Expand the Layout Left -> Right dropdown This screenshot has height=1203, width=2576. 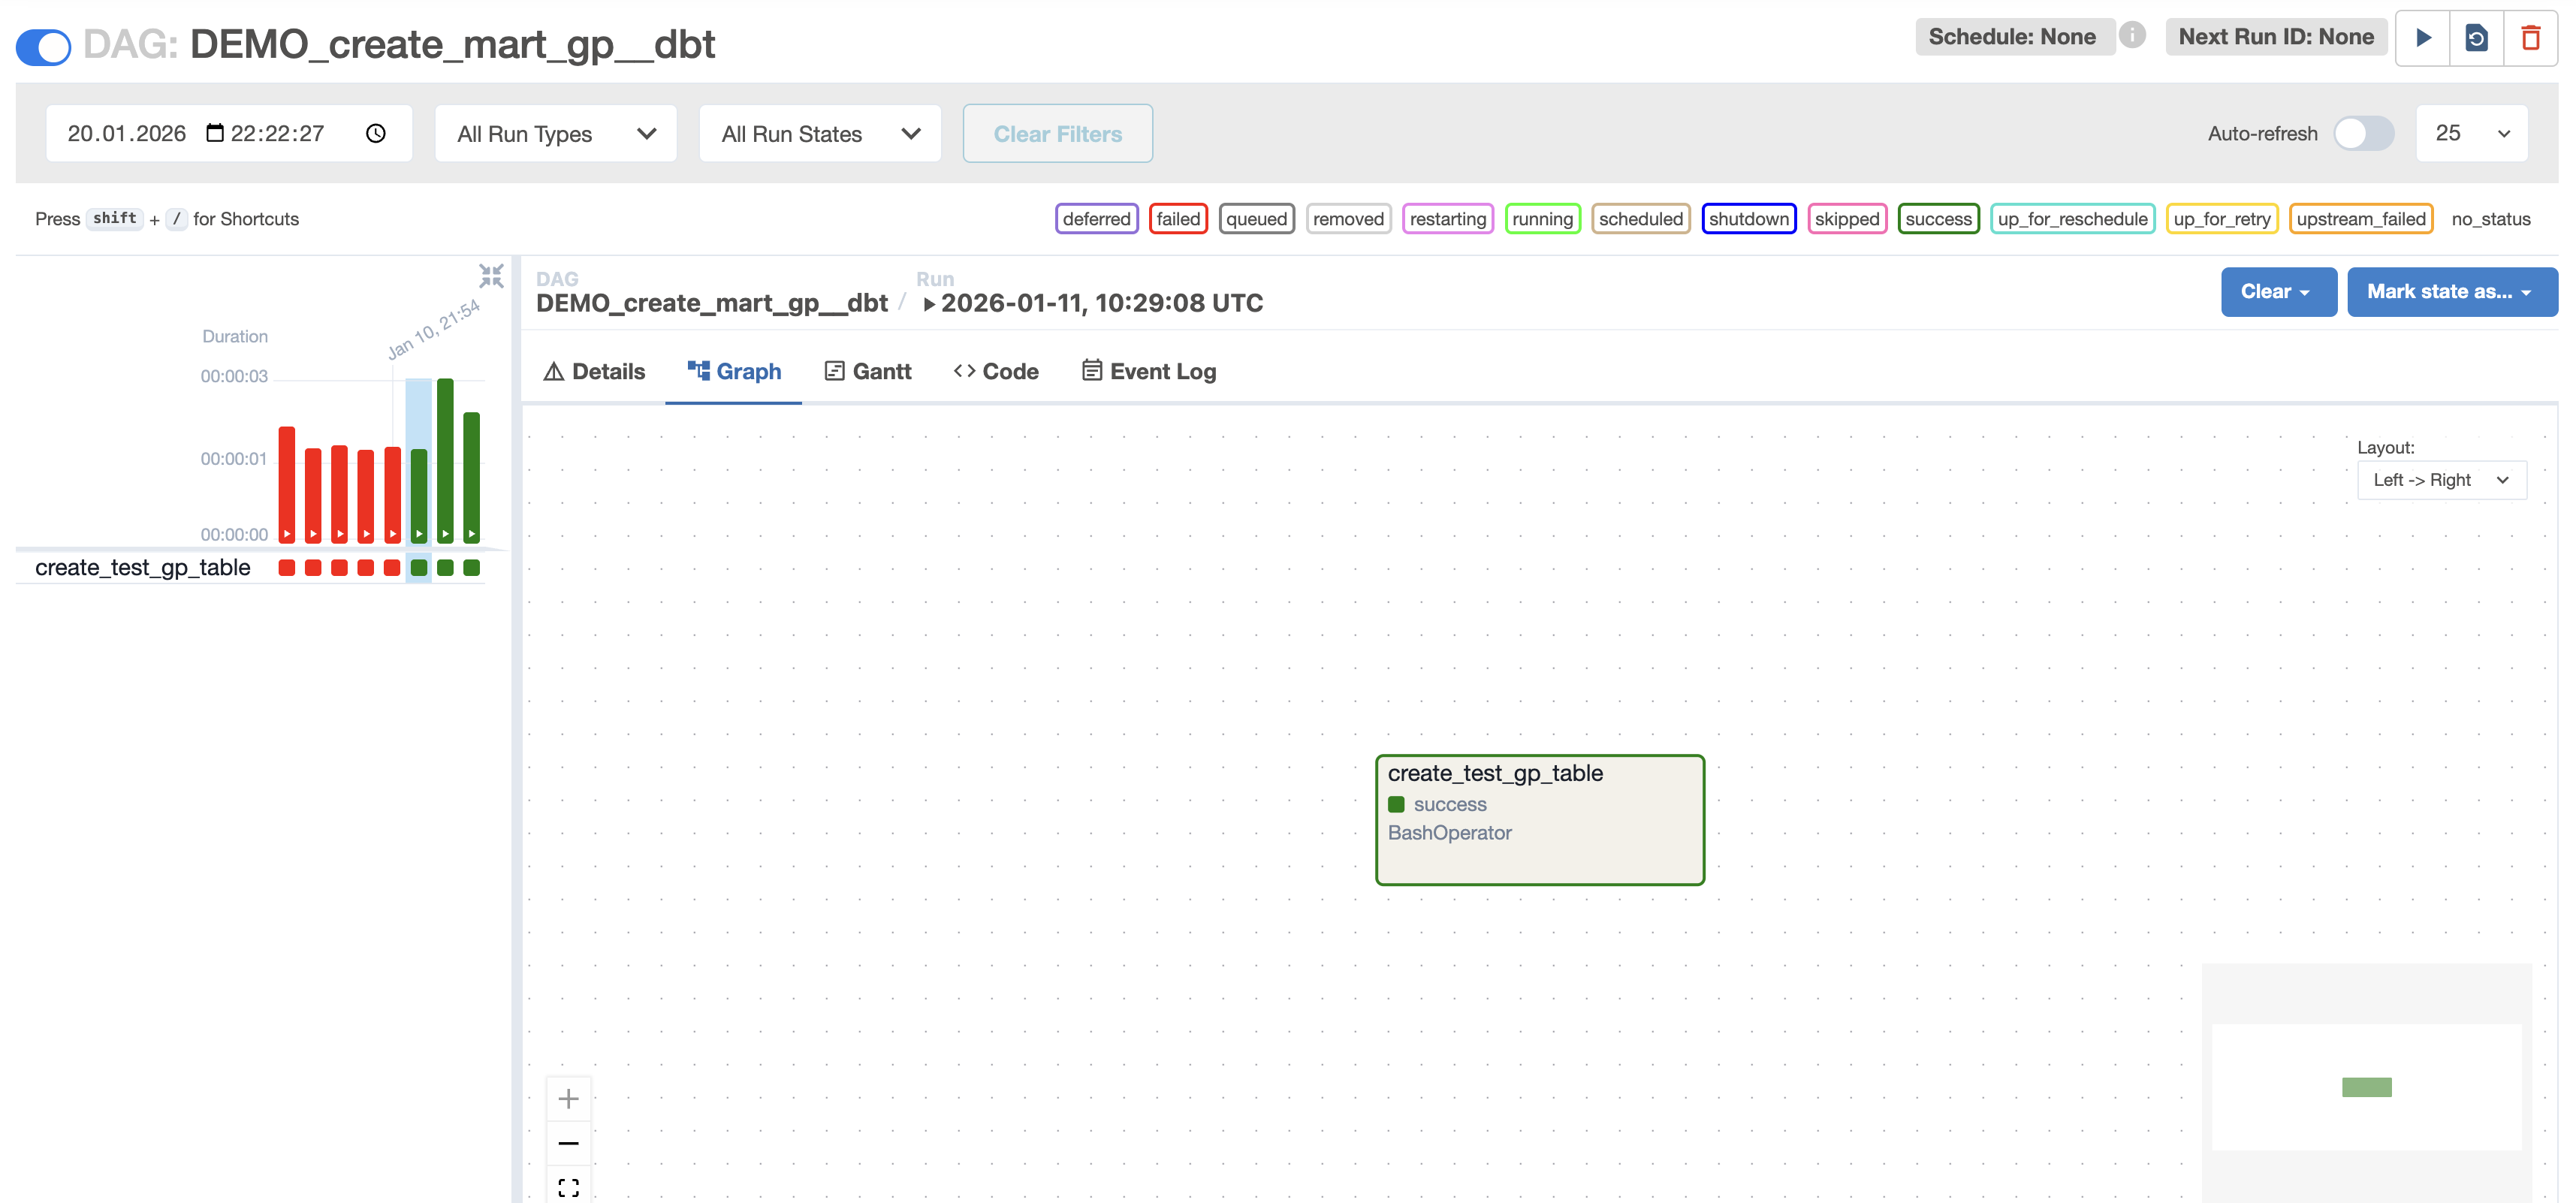point(2441,480)
